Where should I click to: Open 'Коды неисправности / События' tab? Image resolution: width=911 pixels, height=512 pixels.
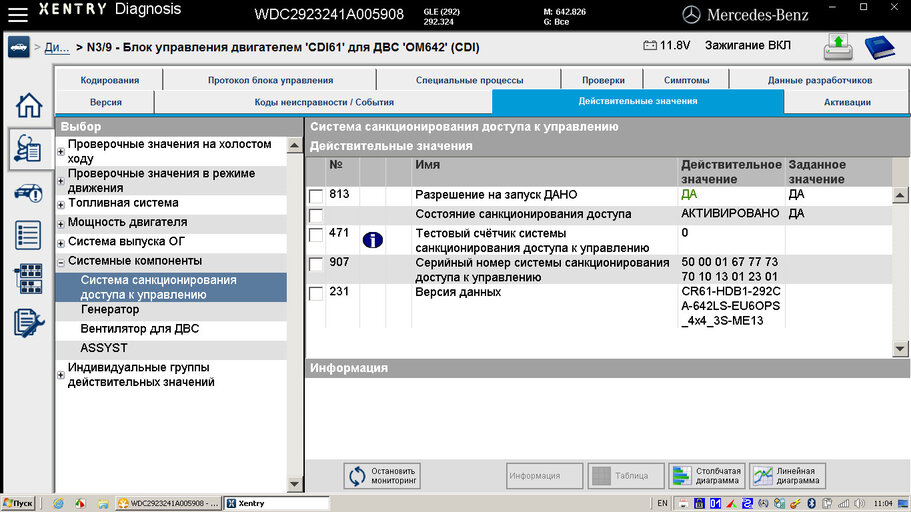point(324,102)
